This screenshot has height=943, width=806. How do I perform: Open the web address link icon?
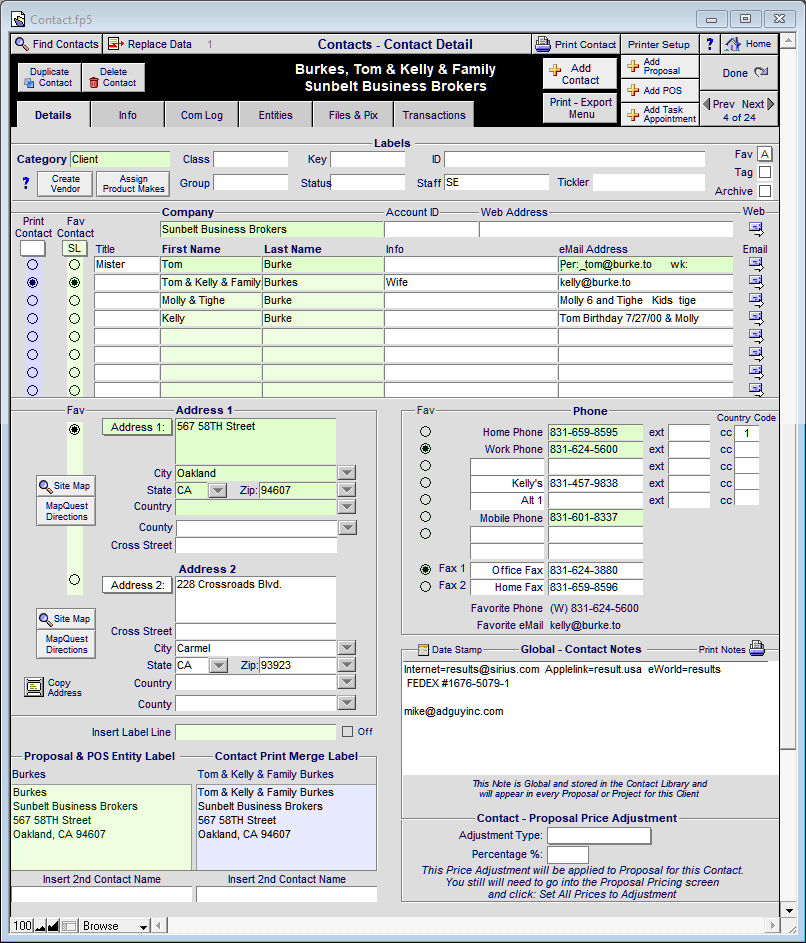click(756, 229)
